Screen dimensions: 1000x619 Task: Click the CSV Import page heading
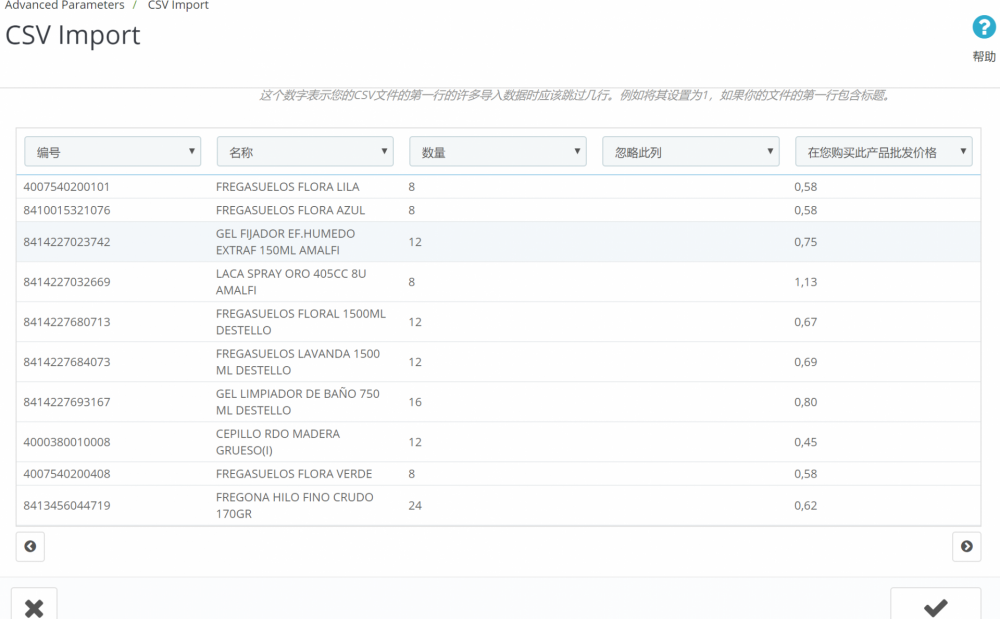click(x=73, y=36)
